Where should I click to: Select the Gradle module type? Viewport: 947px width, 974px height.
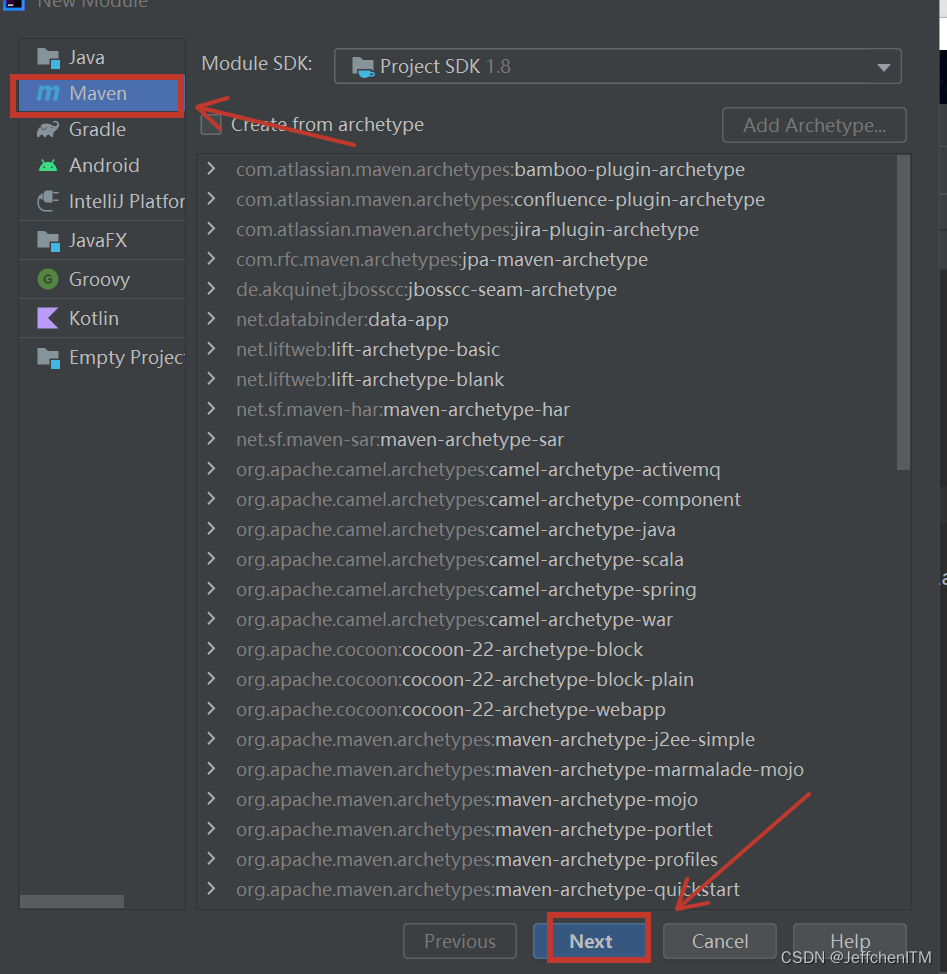pos(102,129)
